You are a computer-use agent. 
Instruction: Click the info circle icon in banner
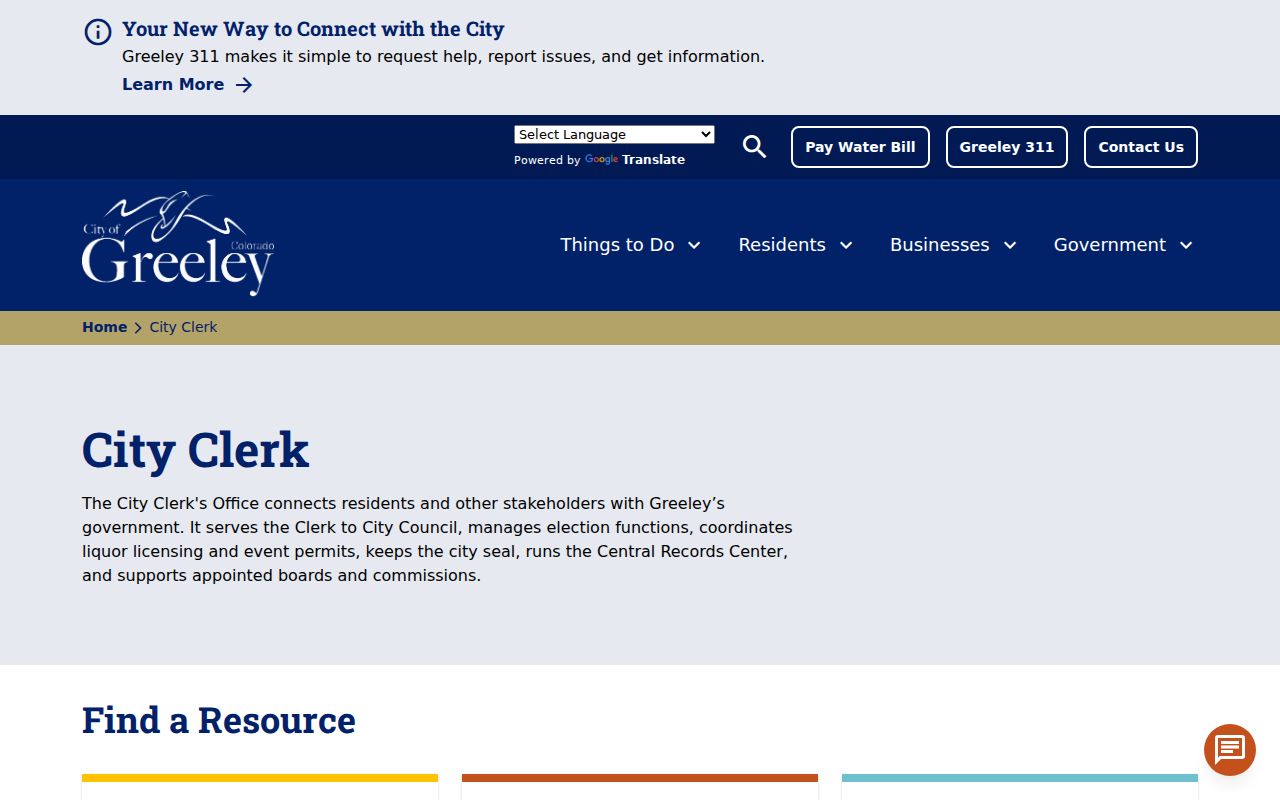pos(98,32)
